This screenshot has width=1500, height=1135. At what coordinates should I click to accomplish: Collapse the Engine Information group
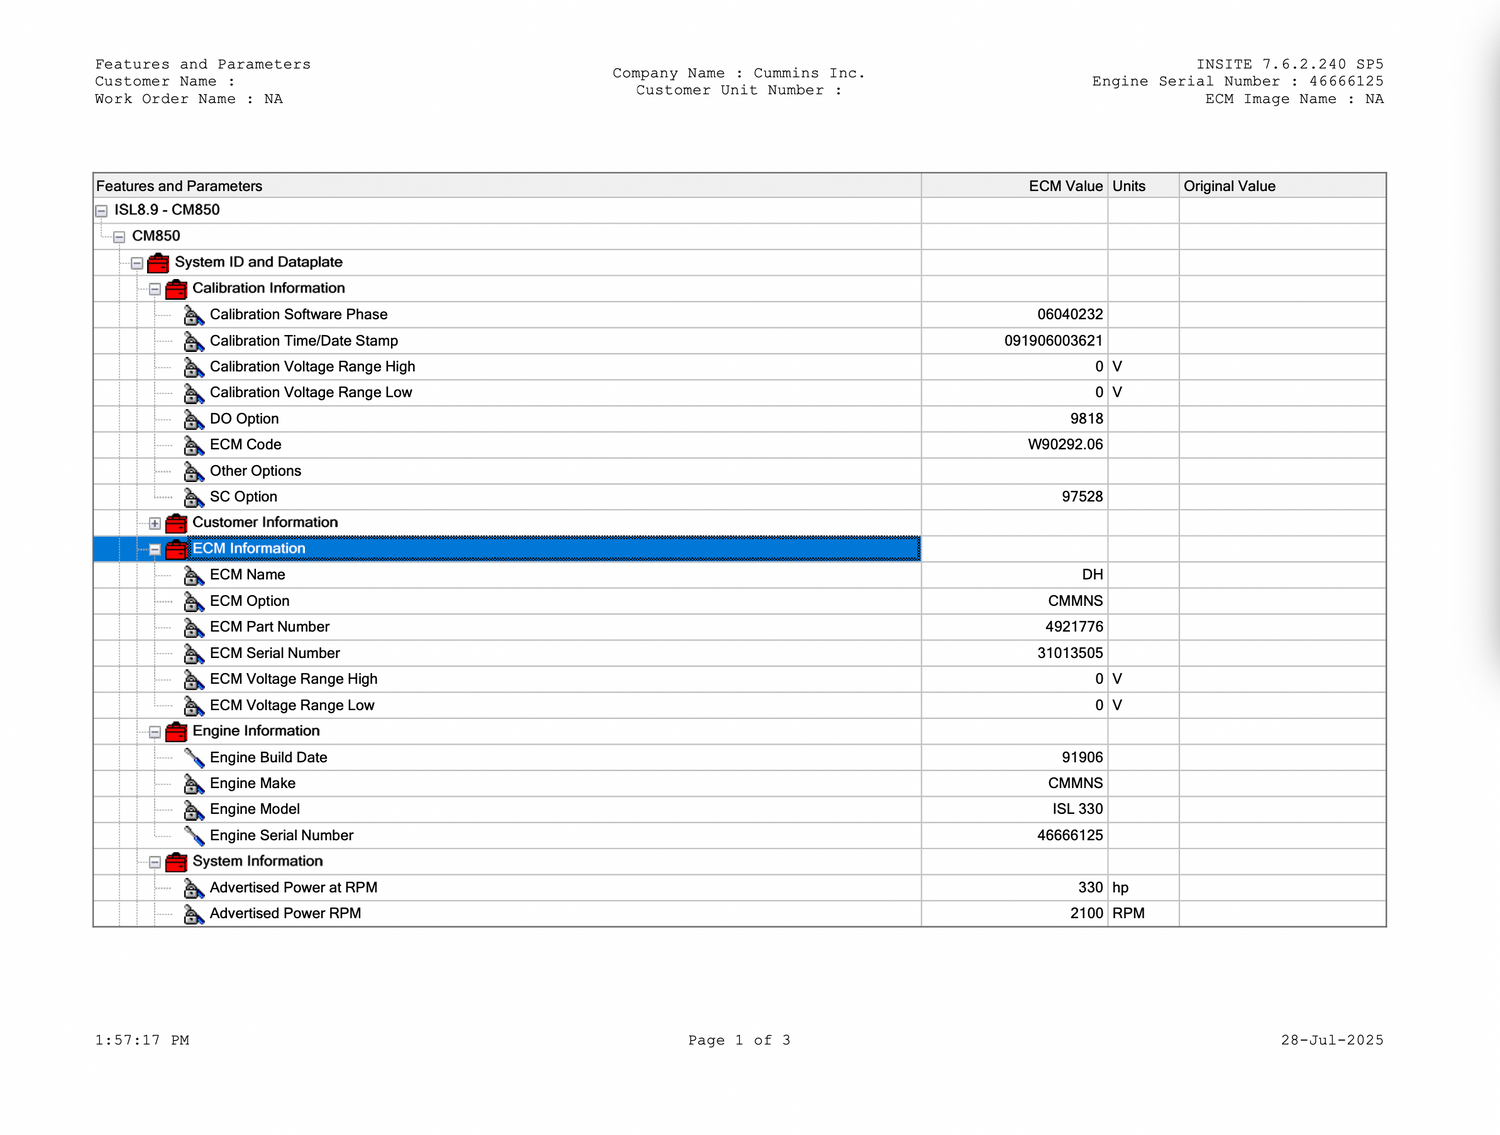point(155,732)
